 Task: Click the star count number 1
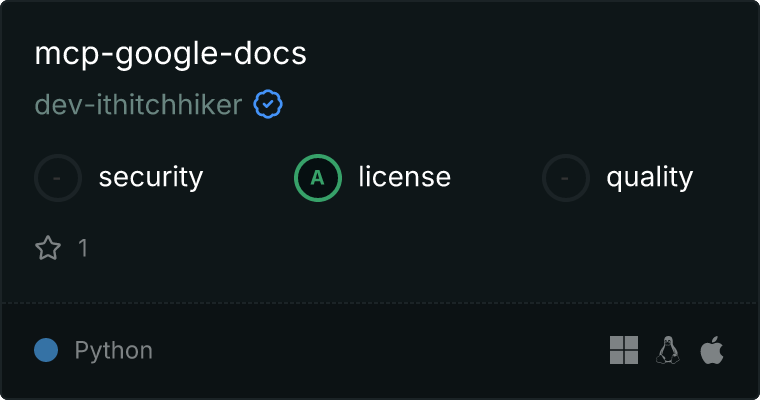click(x=83, y=248)
